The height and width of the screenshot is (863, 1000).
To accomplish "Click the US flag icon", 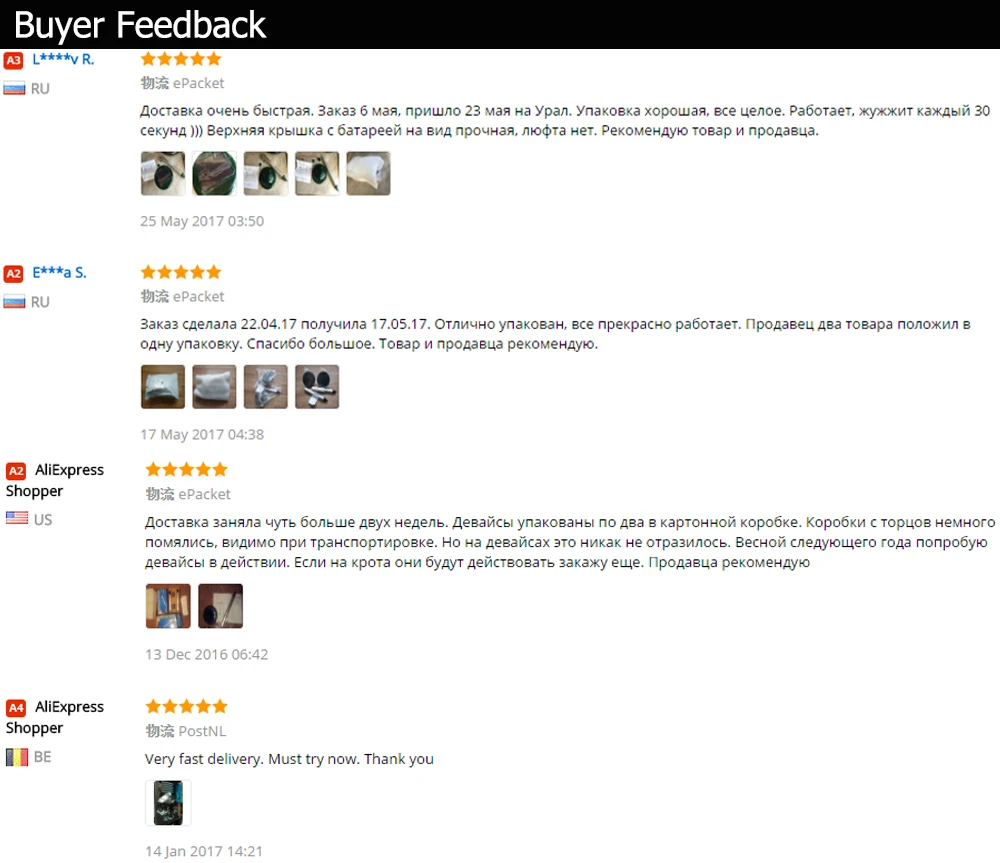I will coord(17,518).
